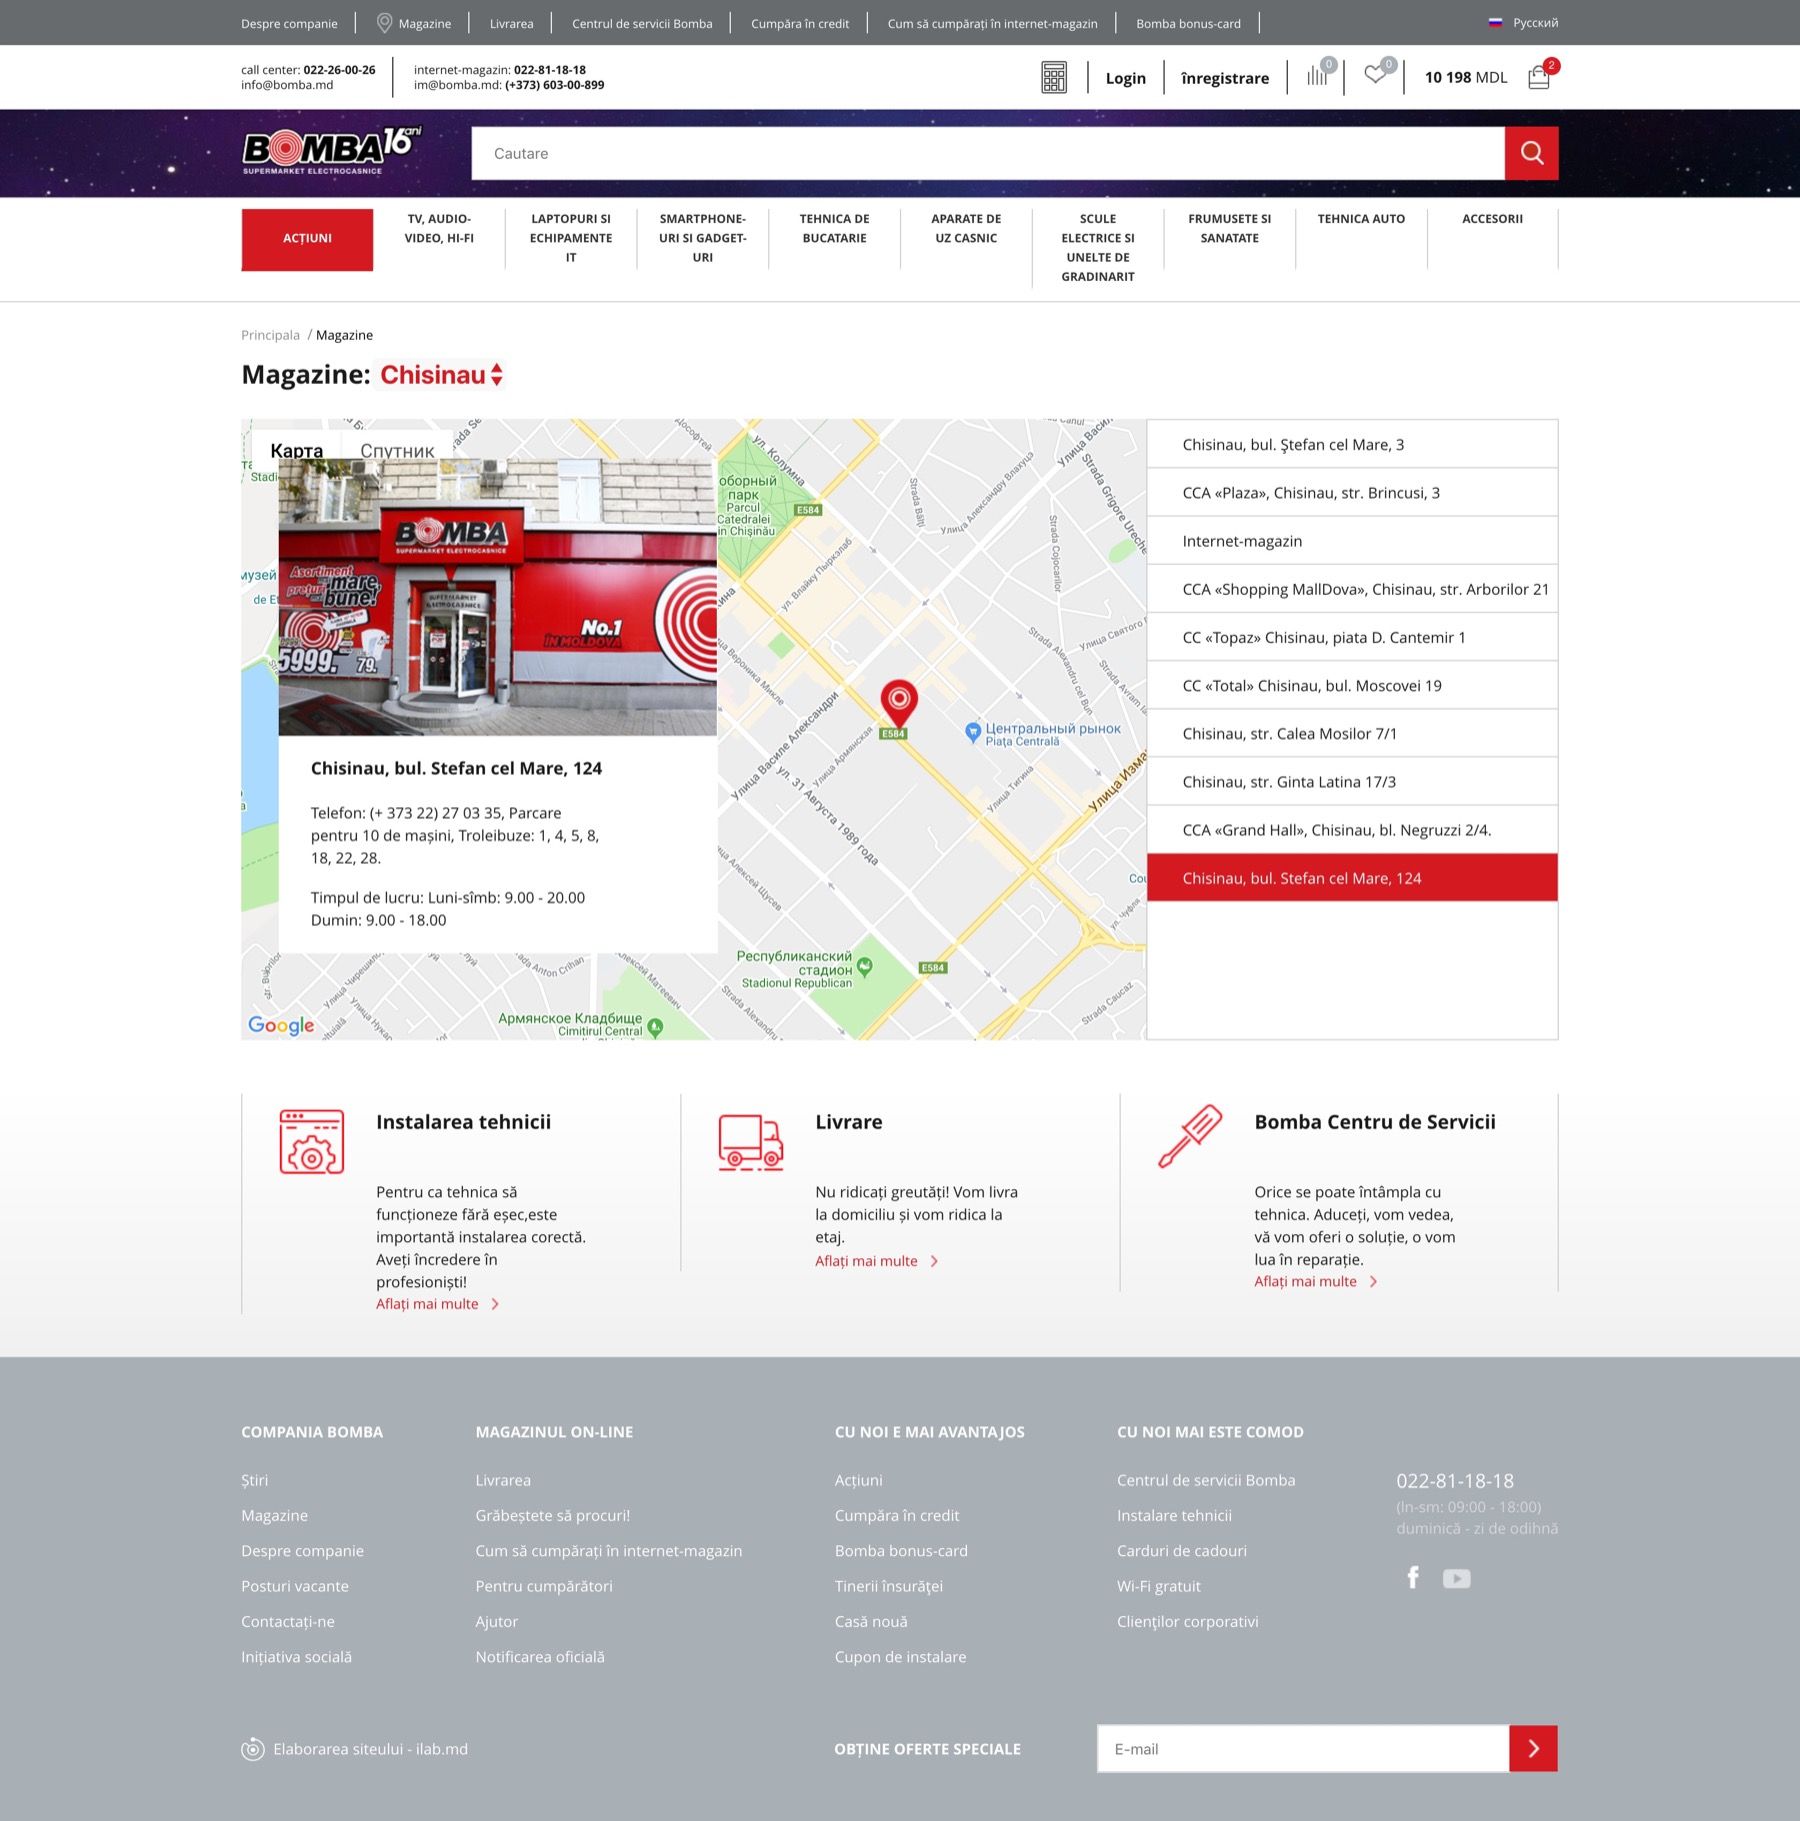
Task: Click the Înregistrare link
Action: [1225, 78]
